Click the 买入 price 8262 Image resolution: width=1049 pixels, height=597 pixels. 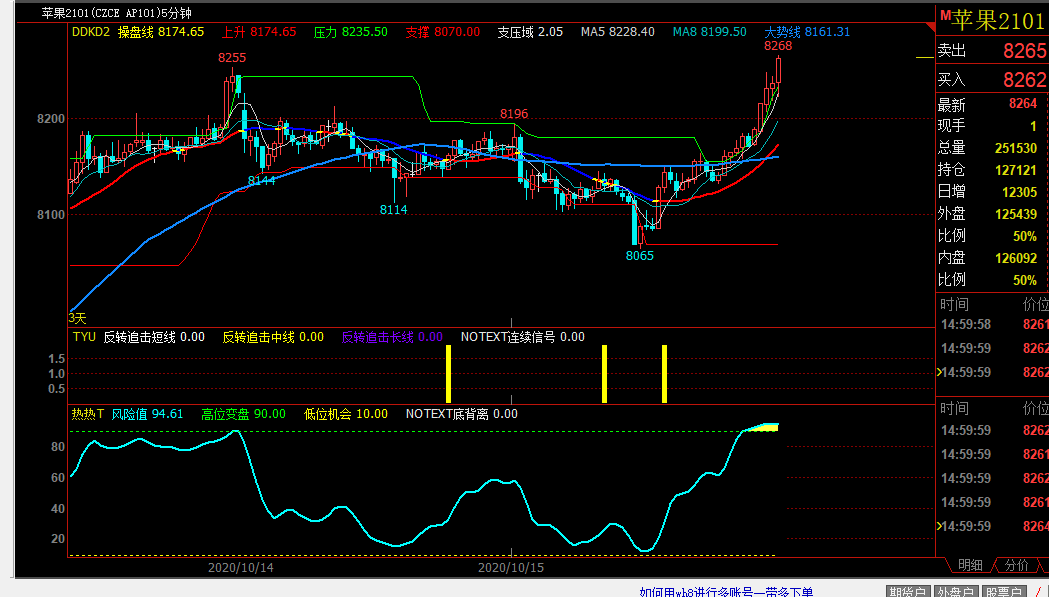pyautogui.click(x=1025, y=79)
